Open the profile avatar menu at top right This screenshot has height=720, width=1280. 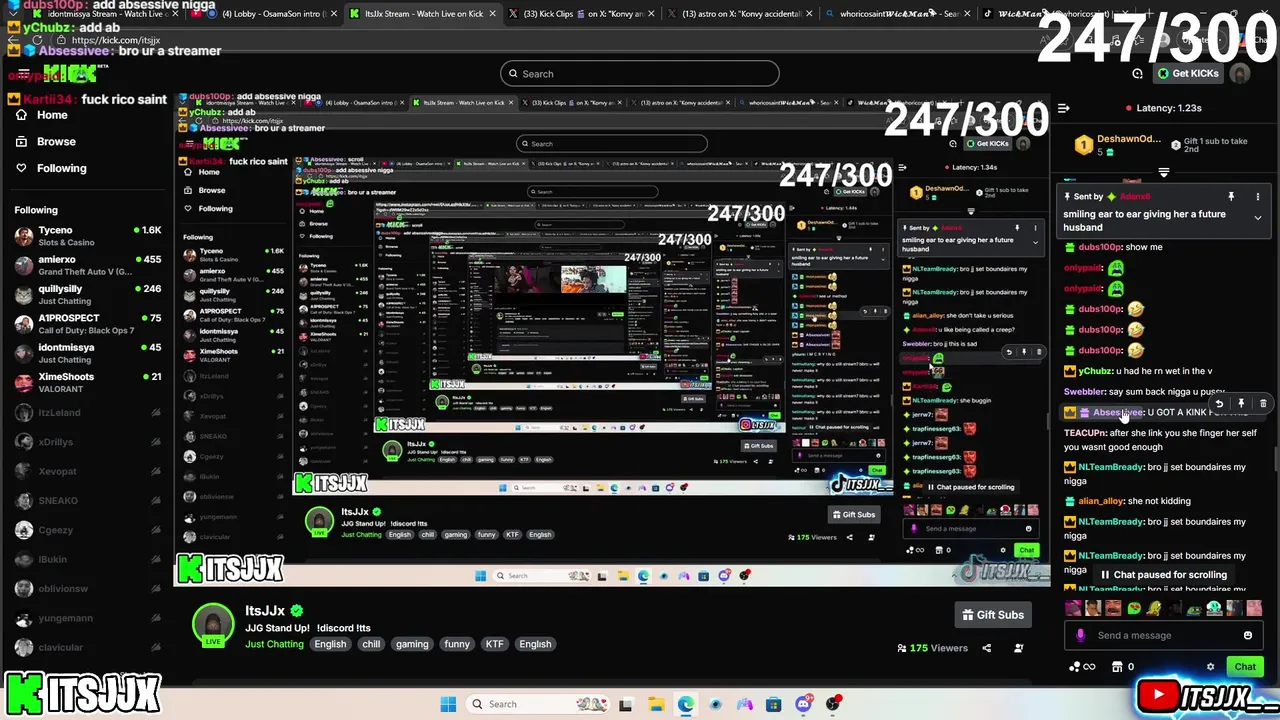(1240, 74)
